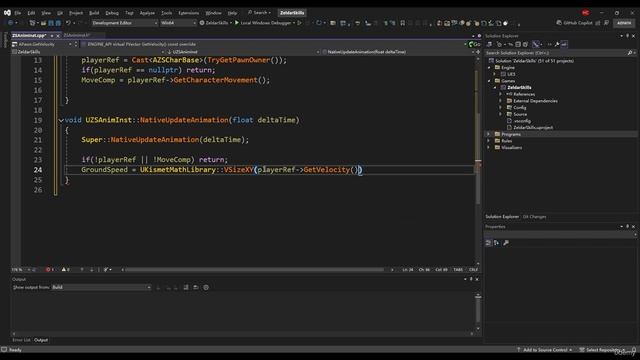
Task: Expand the References node
Action: click(501, 94)
